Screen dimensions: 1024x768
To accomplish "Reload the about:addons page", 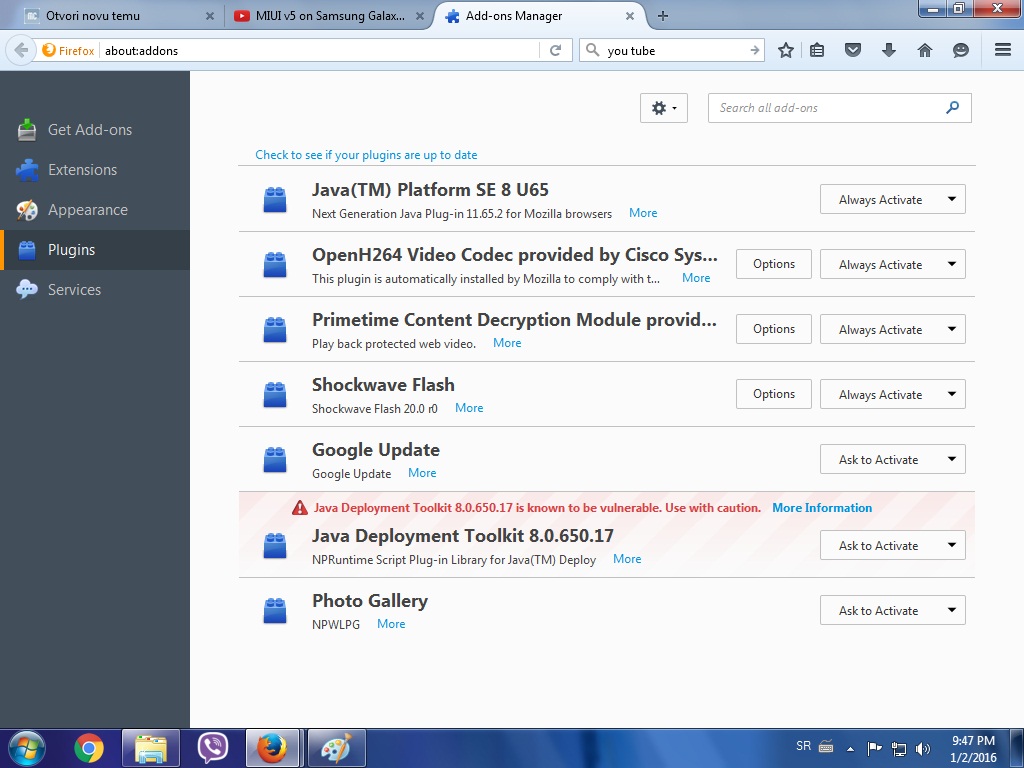I will click(555, 50).
